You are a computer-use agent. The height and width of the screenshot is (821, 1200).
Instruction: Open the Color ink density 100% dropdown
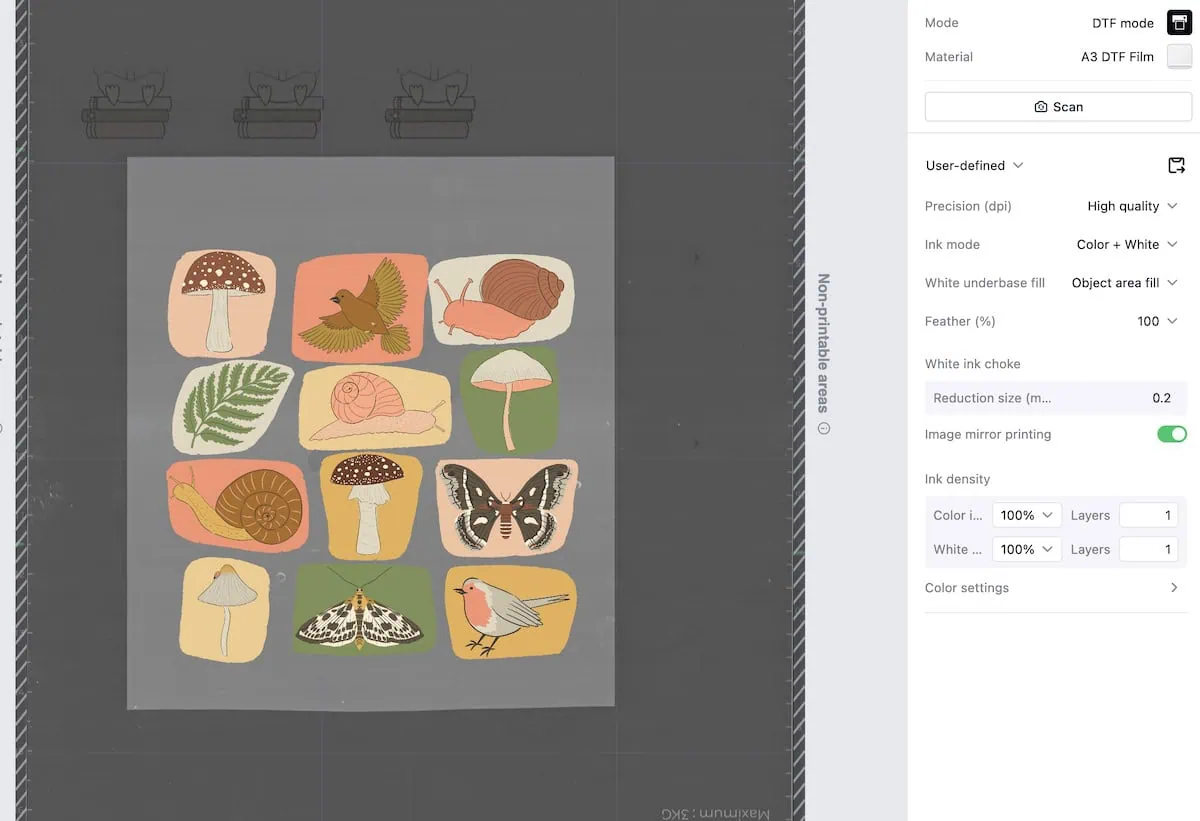pos(1027,515)
